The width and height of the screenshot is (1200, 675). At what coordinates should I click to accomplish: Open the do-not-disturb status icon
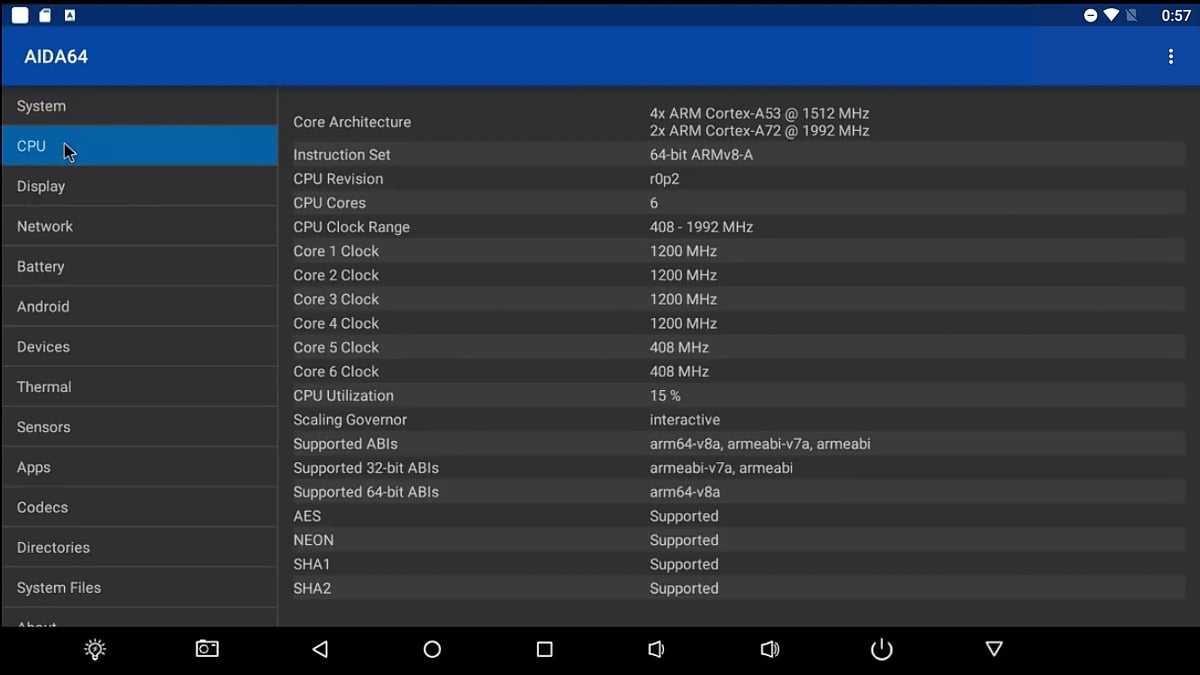tap(1090, 14)
